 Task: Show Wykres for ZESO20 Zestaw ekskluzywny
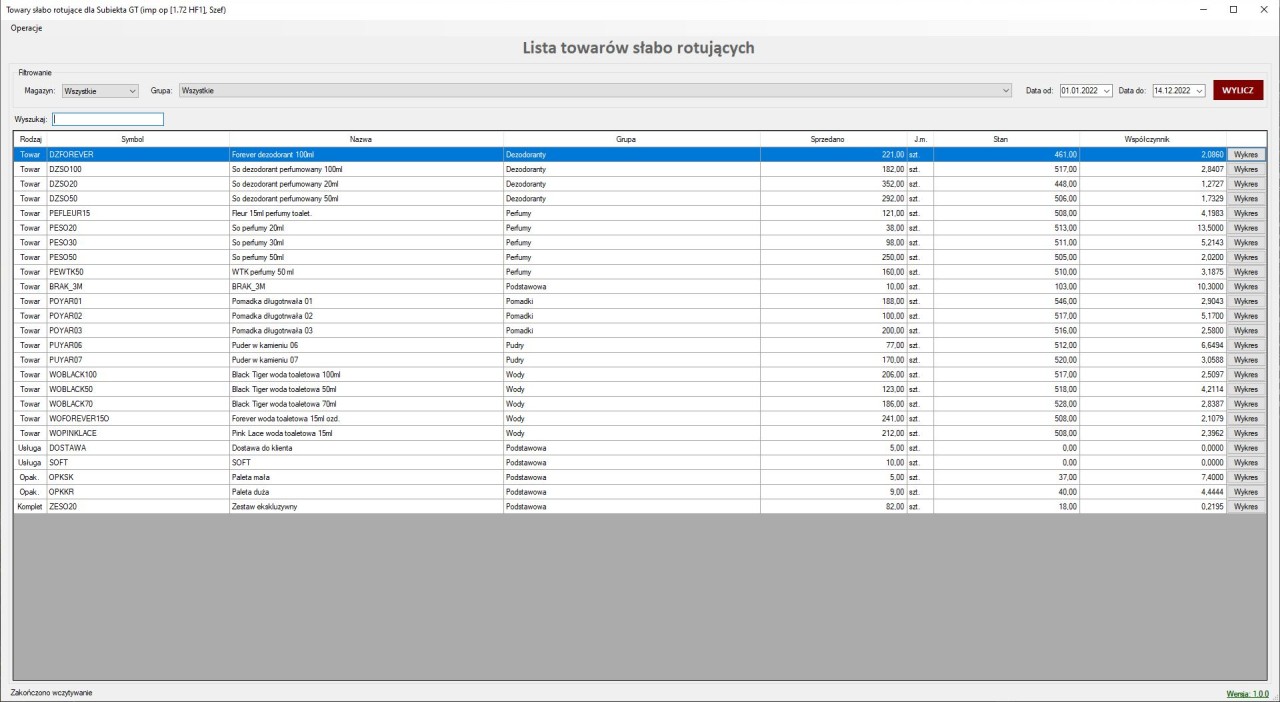(1246, 507)
